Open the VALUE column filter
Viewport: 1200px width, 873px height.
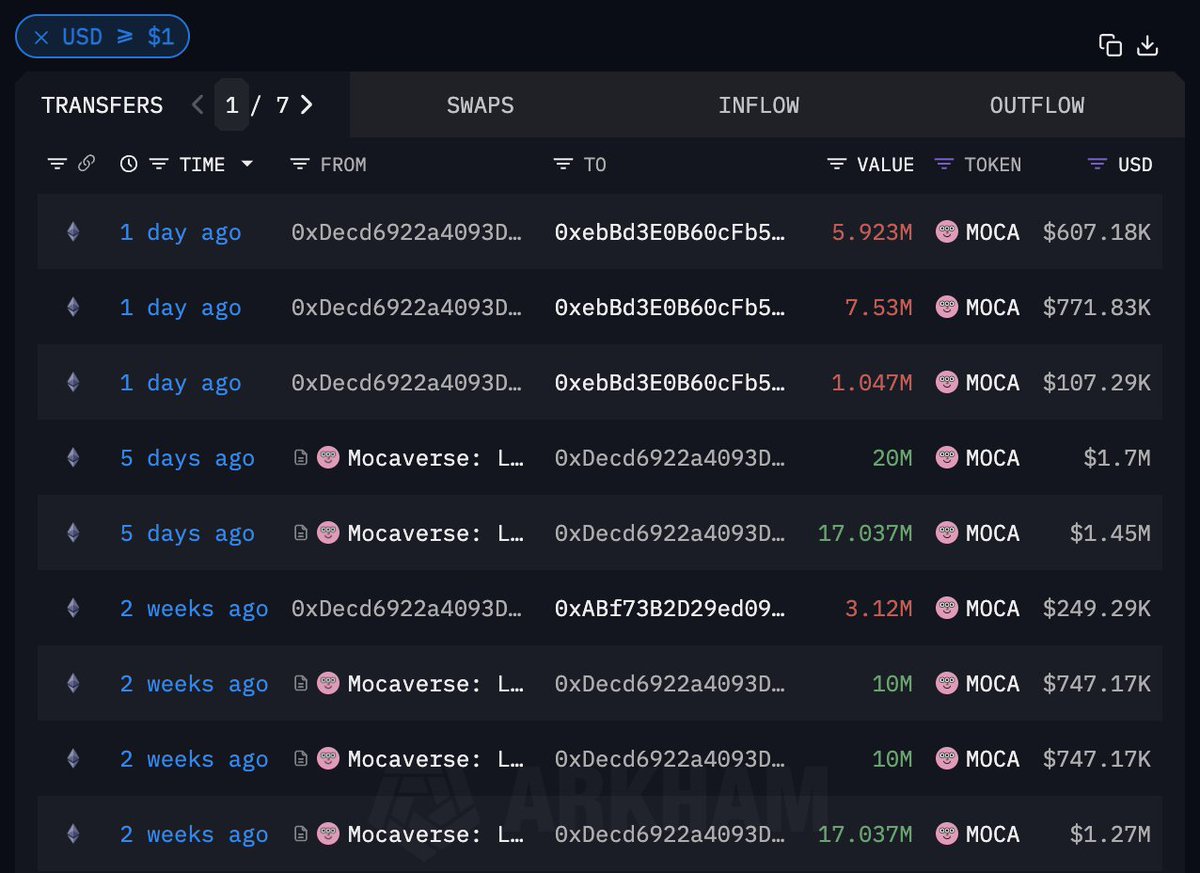(x=837, y=164)
